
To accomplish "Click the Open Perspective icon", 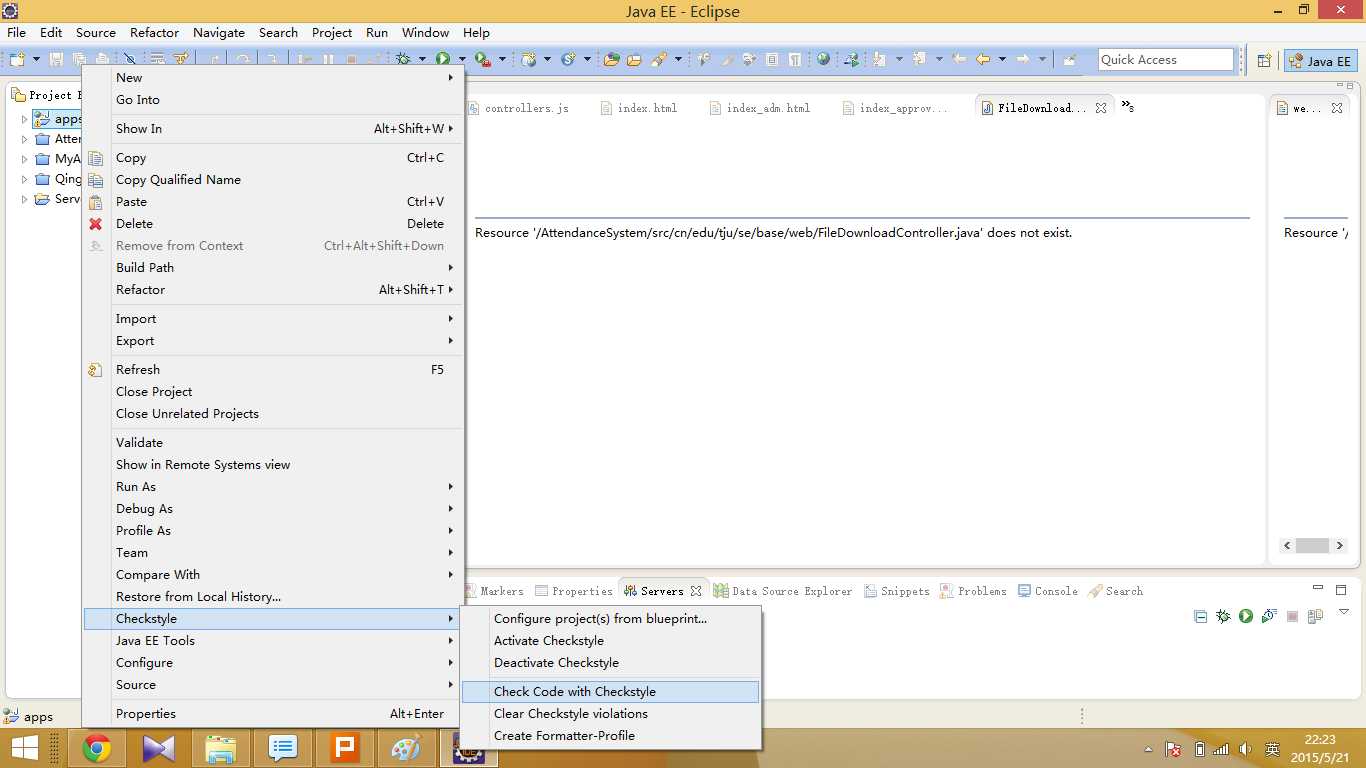I will coord(1264,61).
